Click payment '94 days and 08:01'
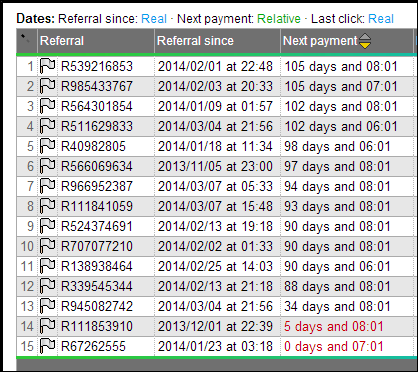This screenshot has height=372, width=418. (337, 186)
